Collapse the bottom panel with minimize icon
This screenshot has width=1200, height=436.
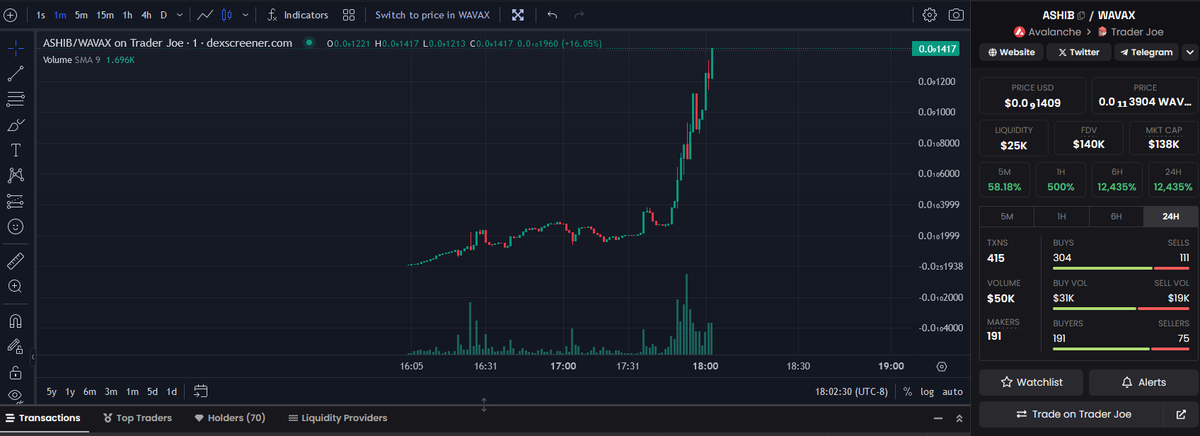938,418
